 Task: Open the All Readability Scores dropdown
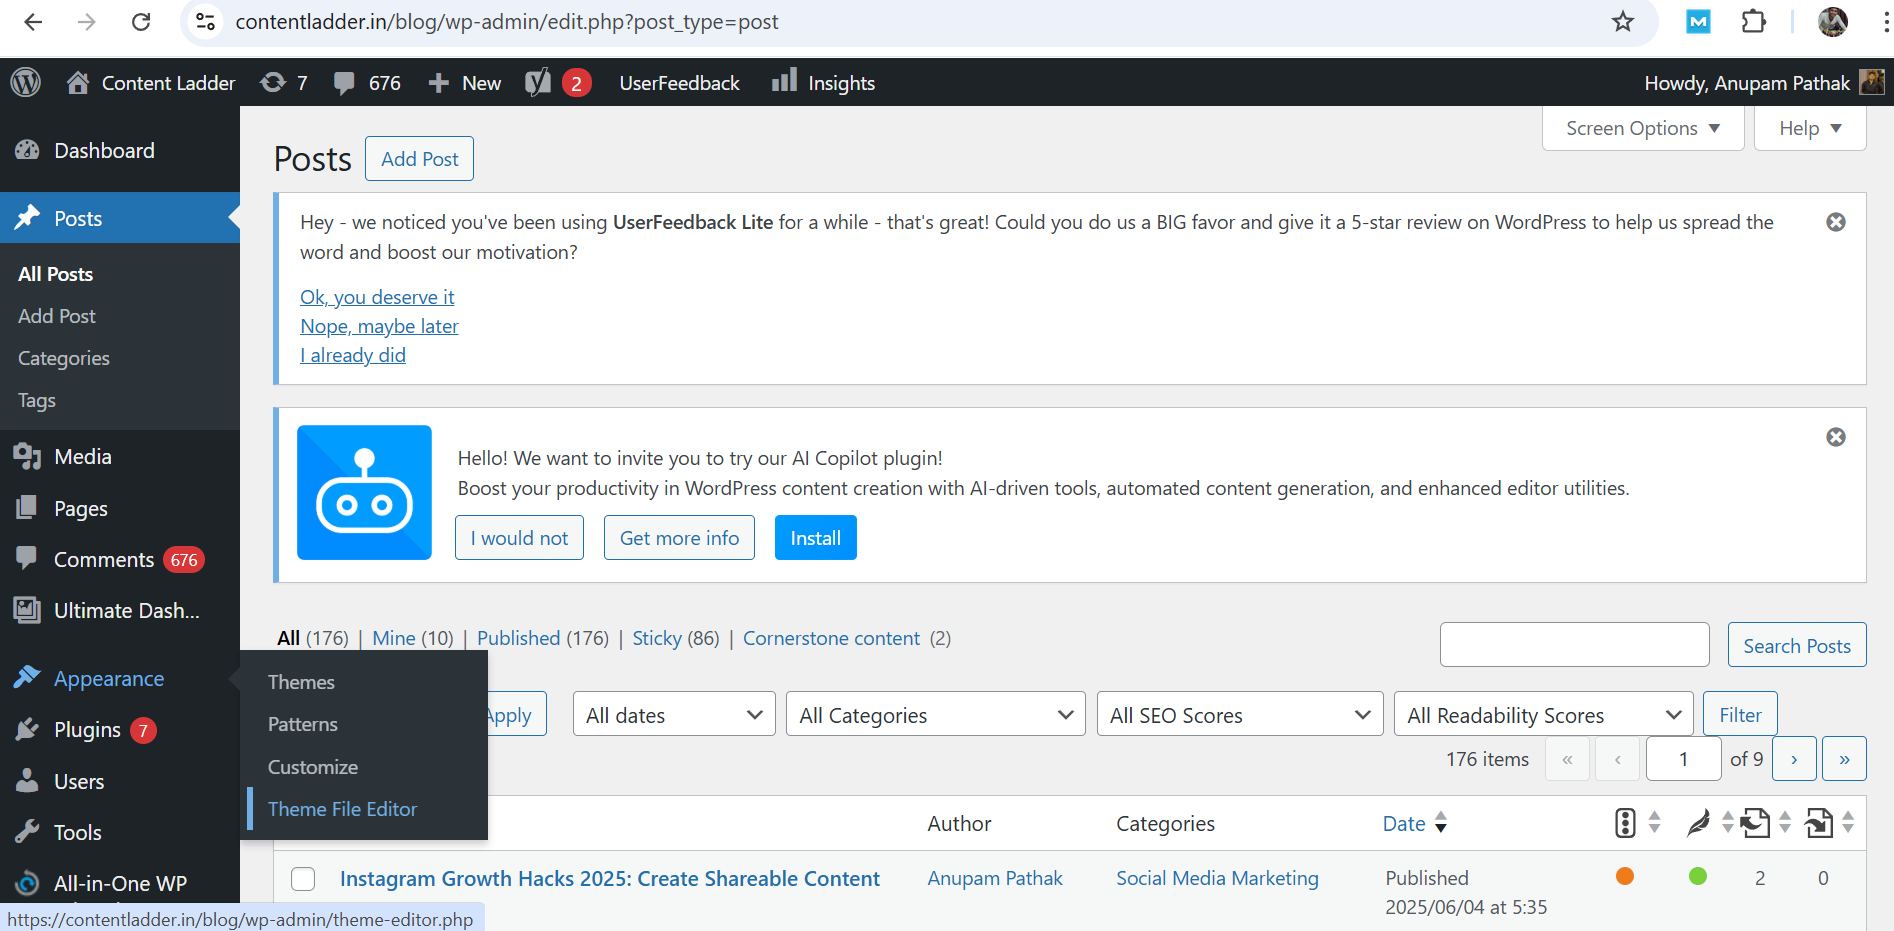point(1544,715)
